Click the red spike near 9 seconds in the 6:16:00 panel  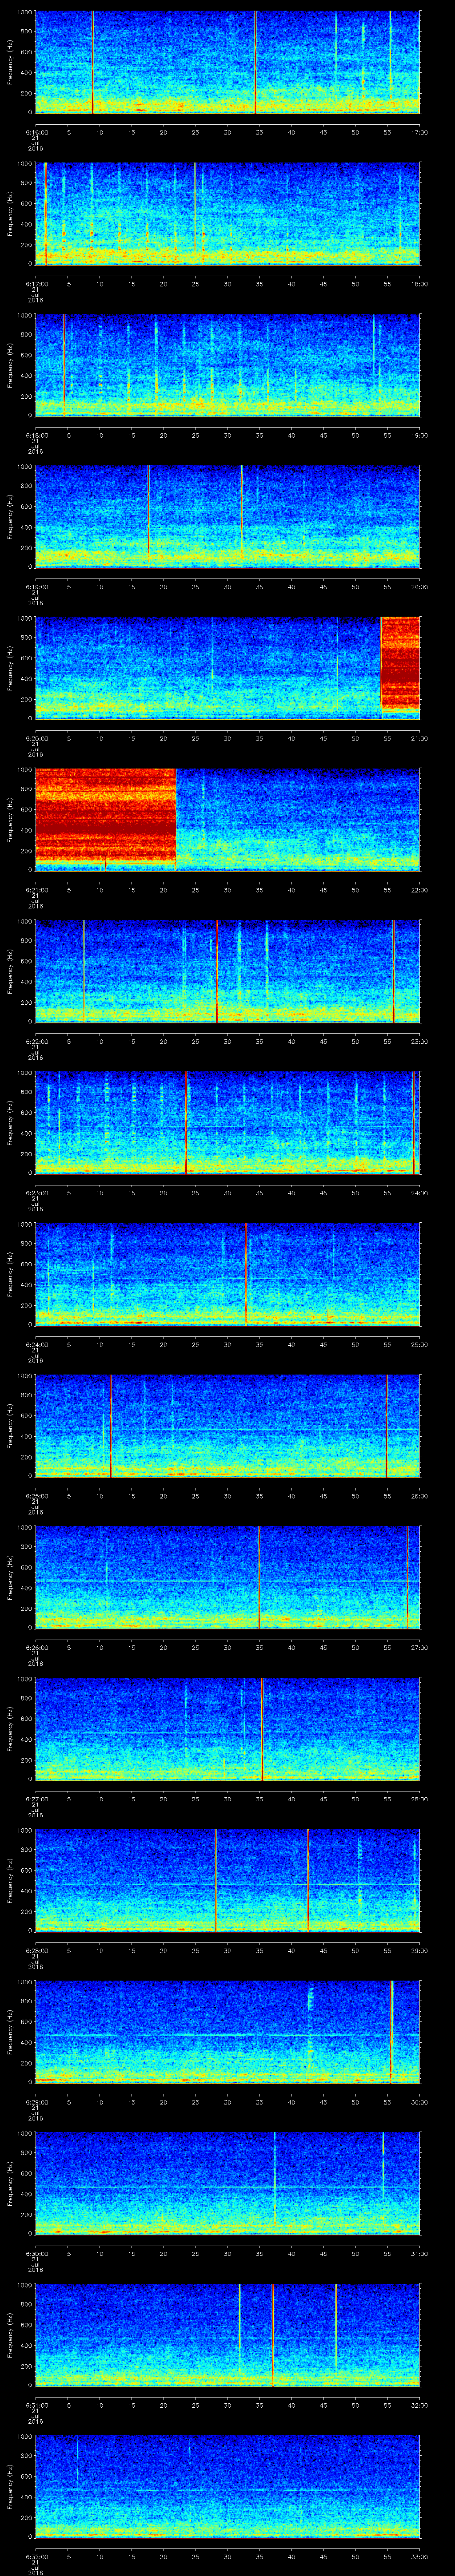click(92, 62)
